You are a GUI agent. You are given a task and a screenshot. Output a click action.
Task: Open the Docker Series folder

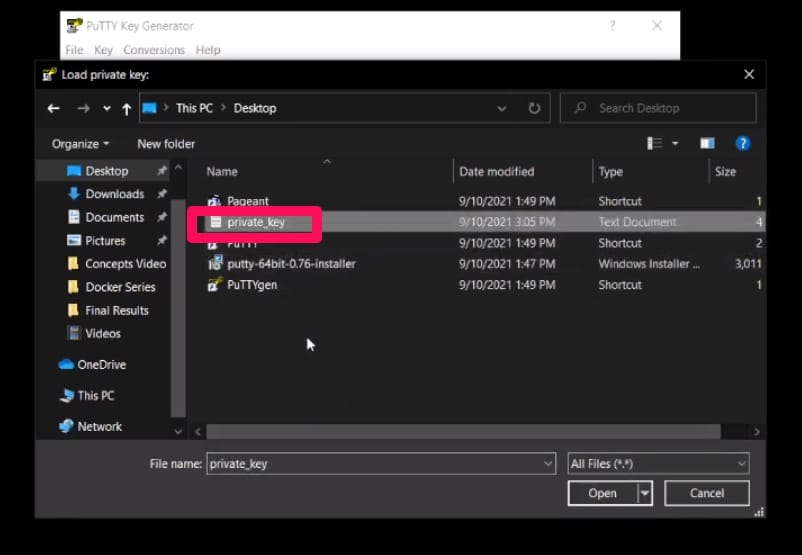(120, 287)
